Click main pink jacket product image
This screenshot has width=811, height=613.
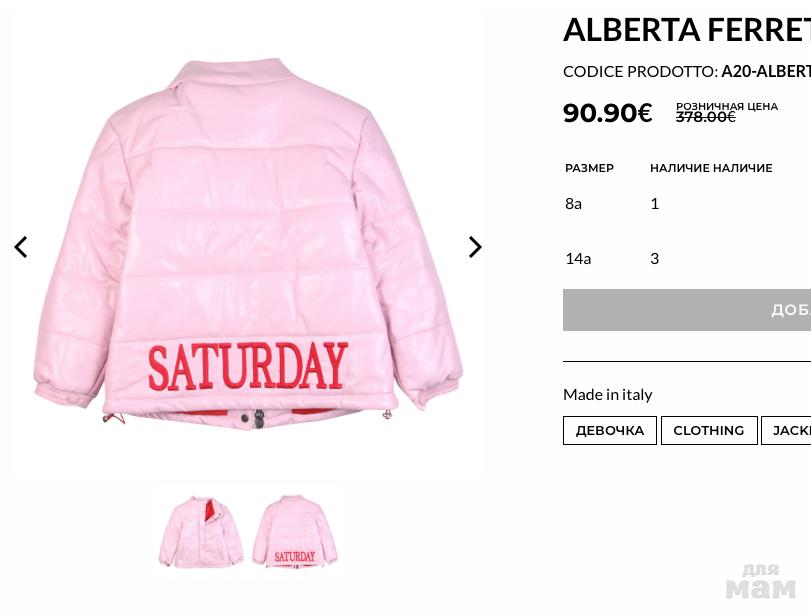(x=247, y=243)
